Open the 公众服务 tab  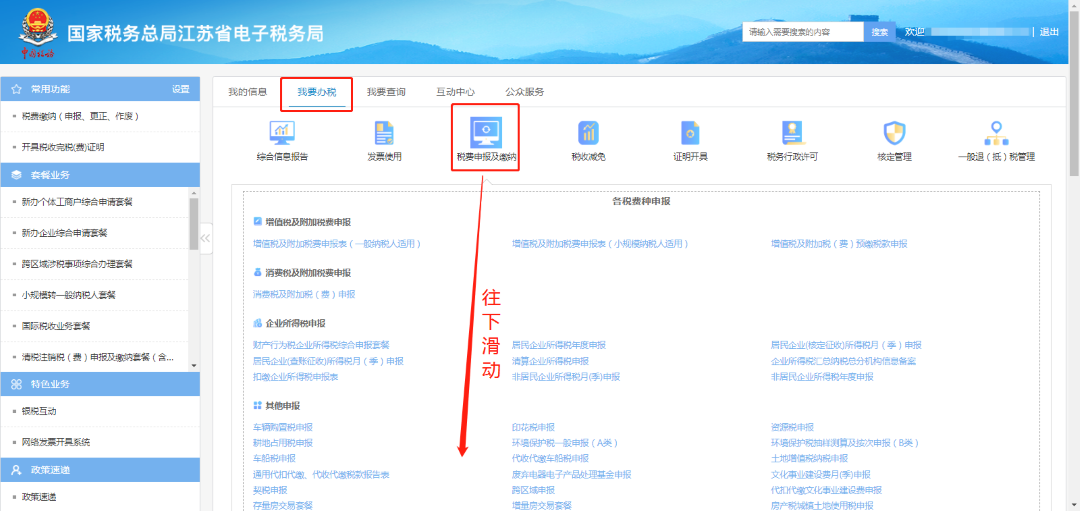pyautogui.click(x=524, y=92)
